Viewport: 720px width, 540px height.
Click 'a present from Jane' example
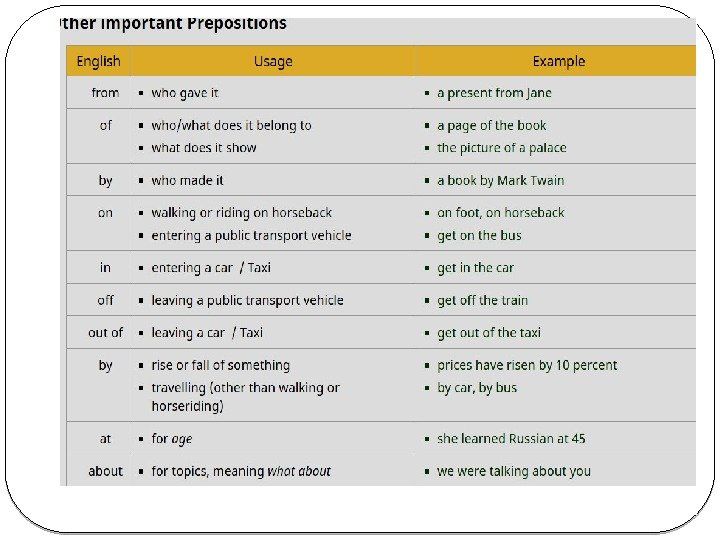click(x=494, y=93)
